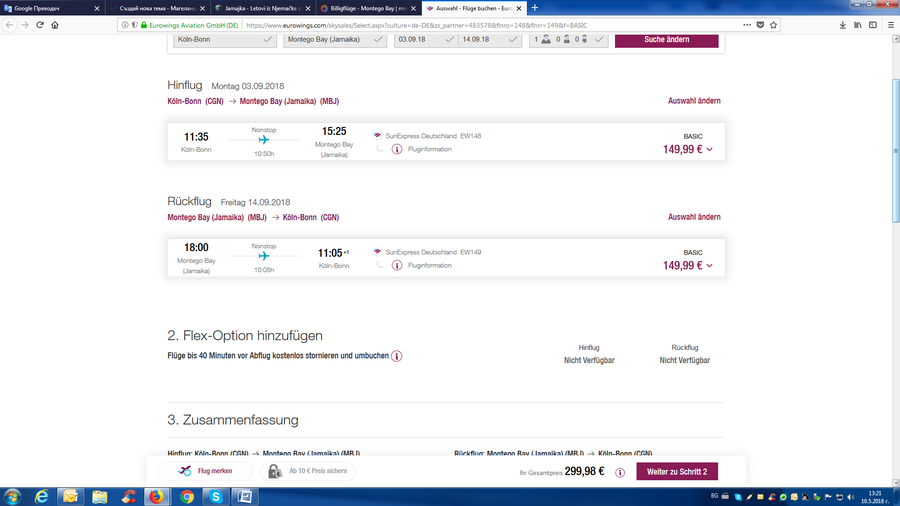Click the taskbar clock showing 13:21
Image resolution: width=900 pixels, height=506 pixels.
click(874, 497)
